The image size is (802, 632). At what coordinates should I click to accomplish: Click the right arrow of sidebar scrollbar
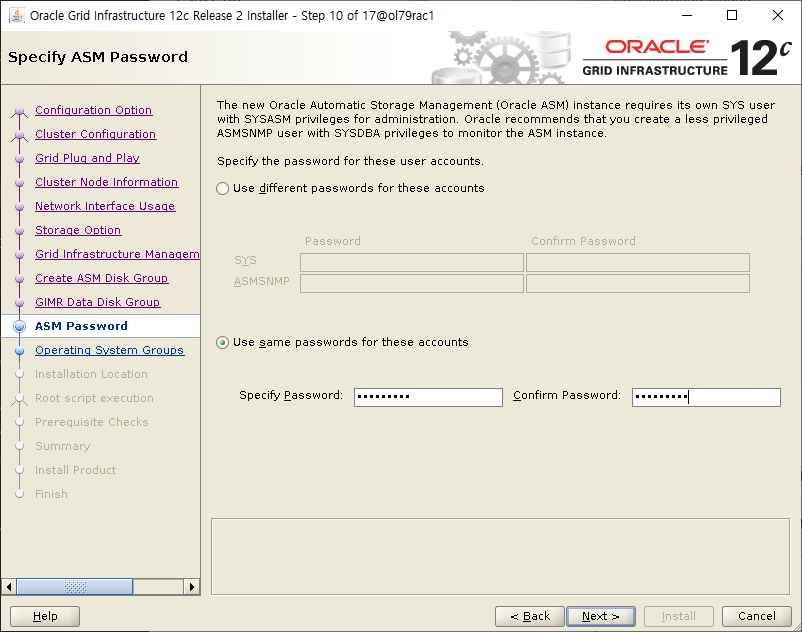(x=191, y=586)
